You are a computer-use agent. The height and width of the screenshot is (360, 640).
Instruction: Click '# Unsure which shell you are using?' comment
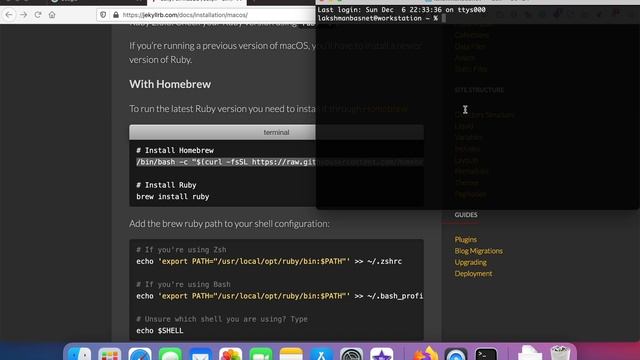(x=222, y=319)
